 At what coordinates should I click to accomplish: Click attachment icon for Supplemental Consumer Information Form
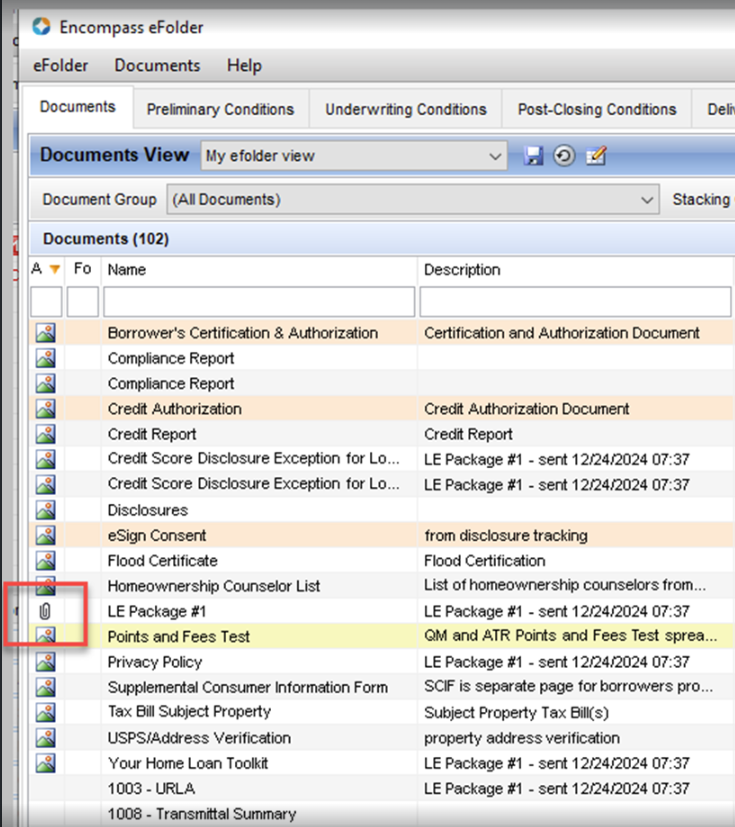[x=46, y=687]
